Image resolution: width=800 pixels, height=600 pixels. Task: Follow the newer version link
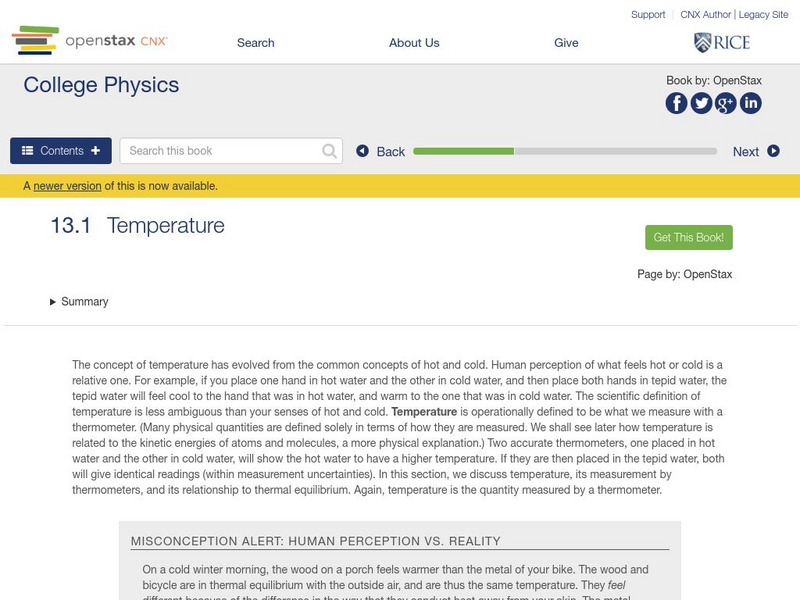67,186
